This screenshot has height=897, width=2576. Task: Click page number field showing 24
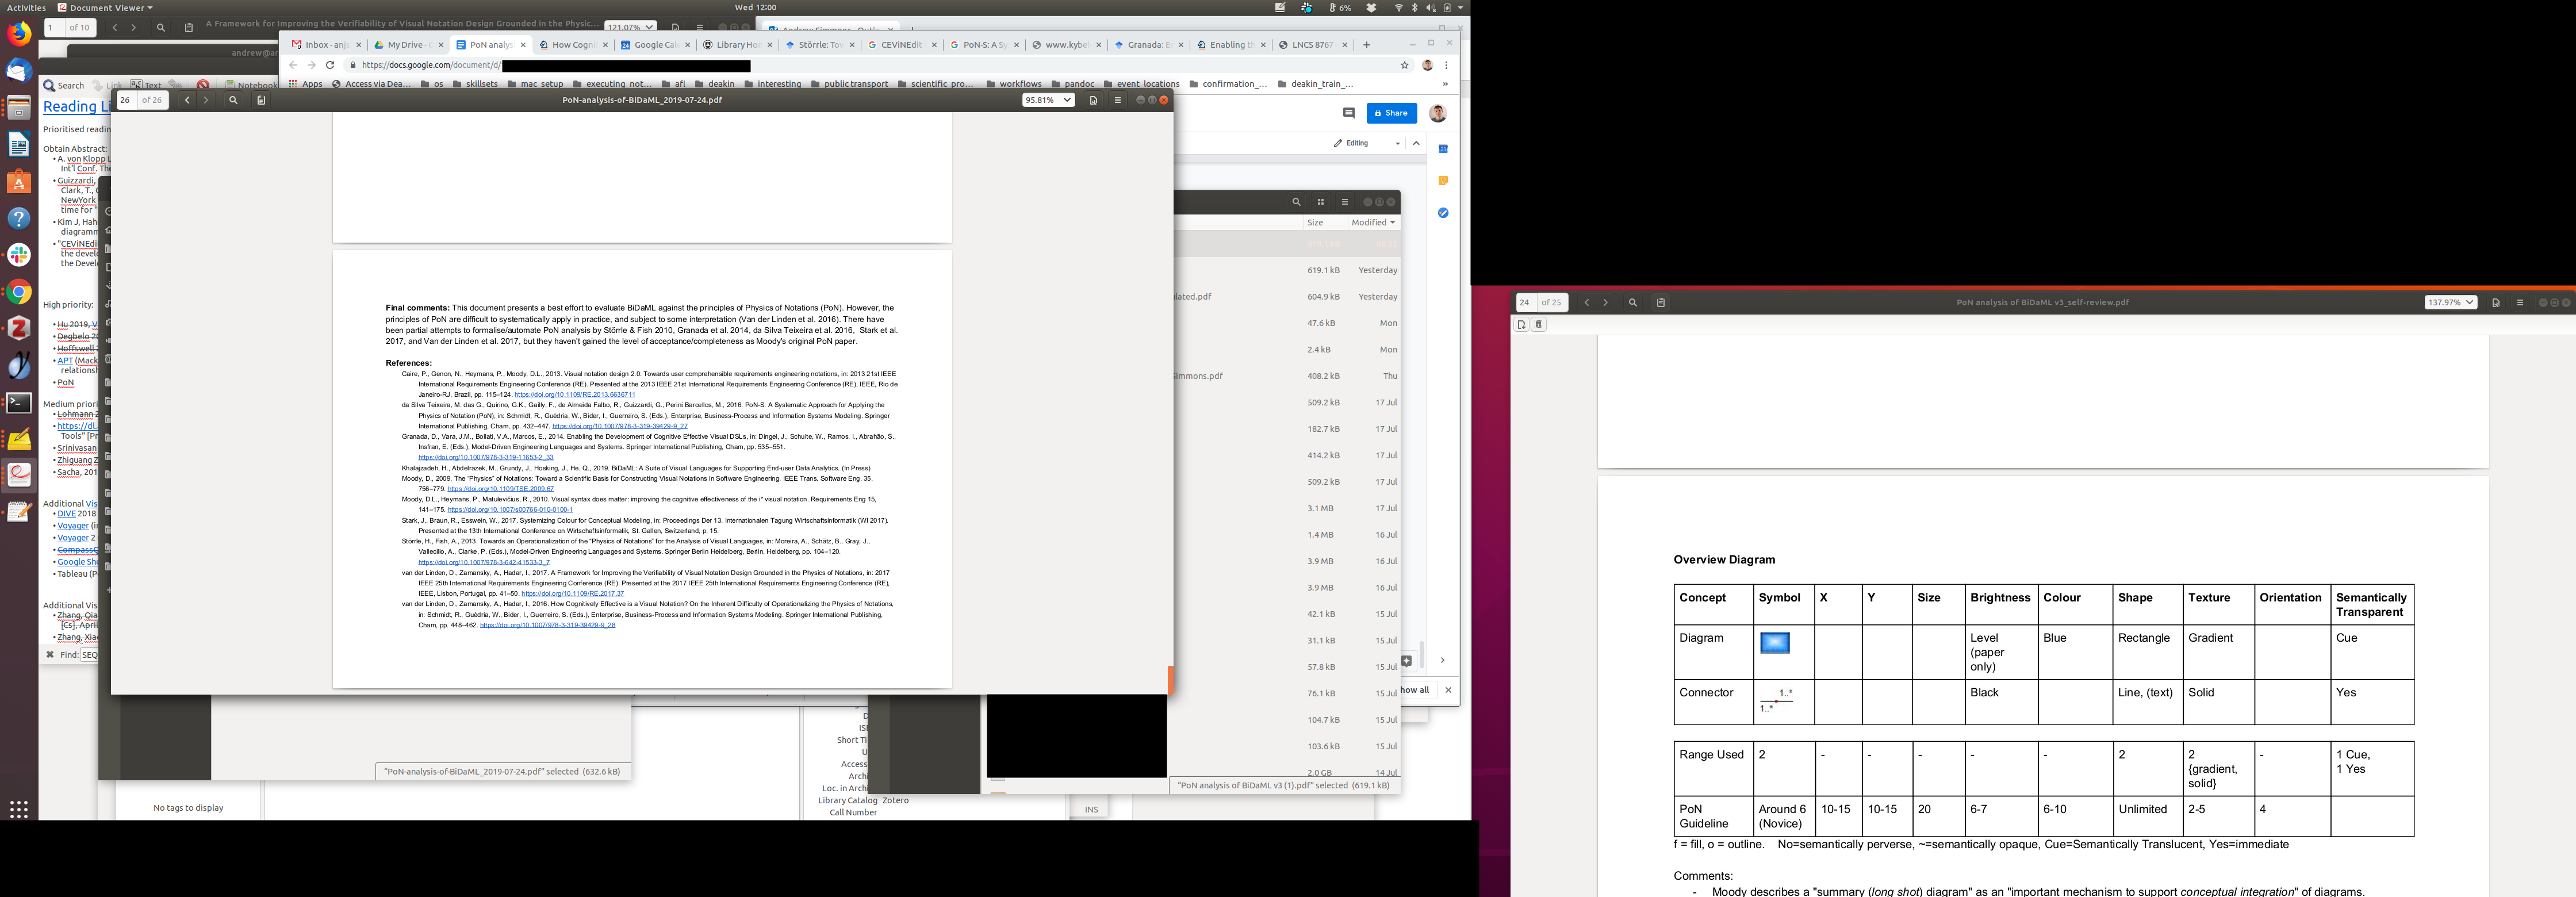[1525, 302]
